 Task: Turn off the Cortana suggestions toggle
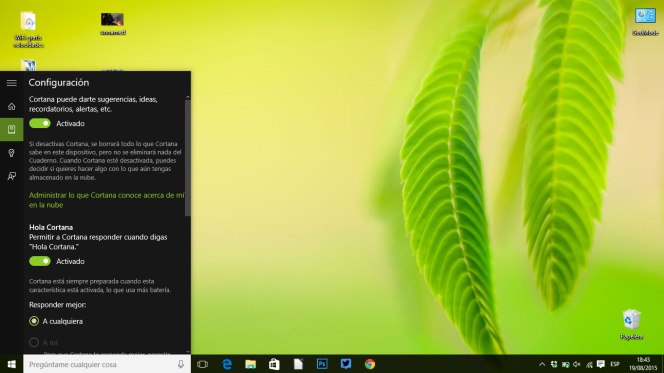(40, 123)
